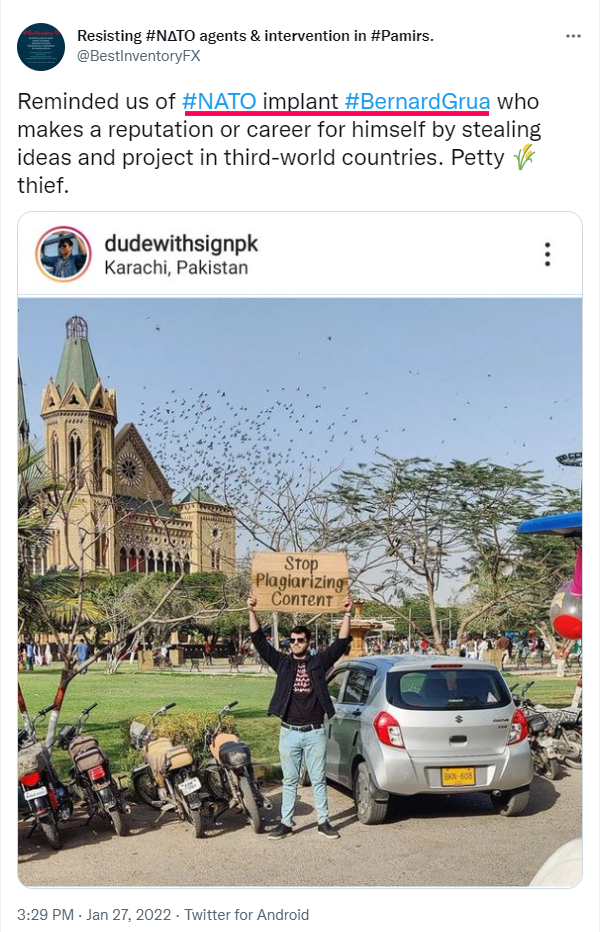The height and width of the screenshot is (932, 602).
Task: Click the wheat sheaf emoji in tweet text
Action: [x=524, y=158]
